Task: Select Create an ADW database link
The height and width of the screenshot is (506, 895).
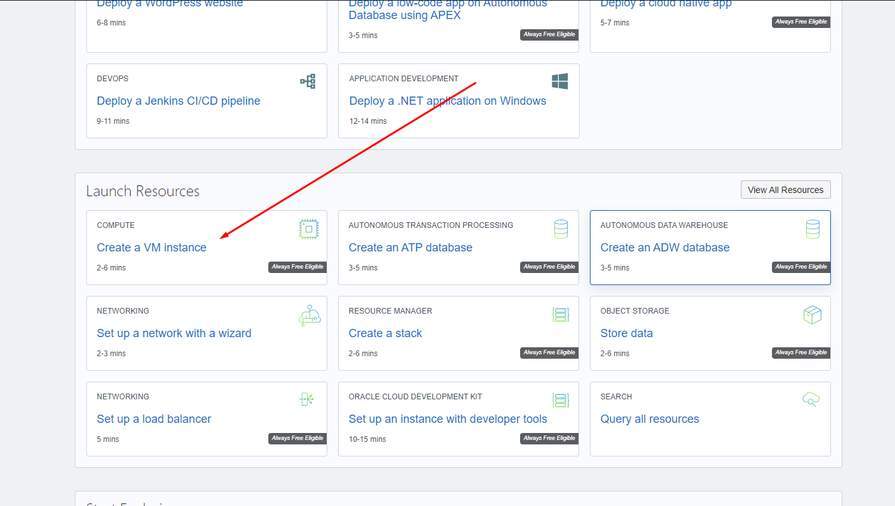Action: pyautogui.click(x=664, y=248)
